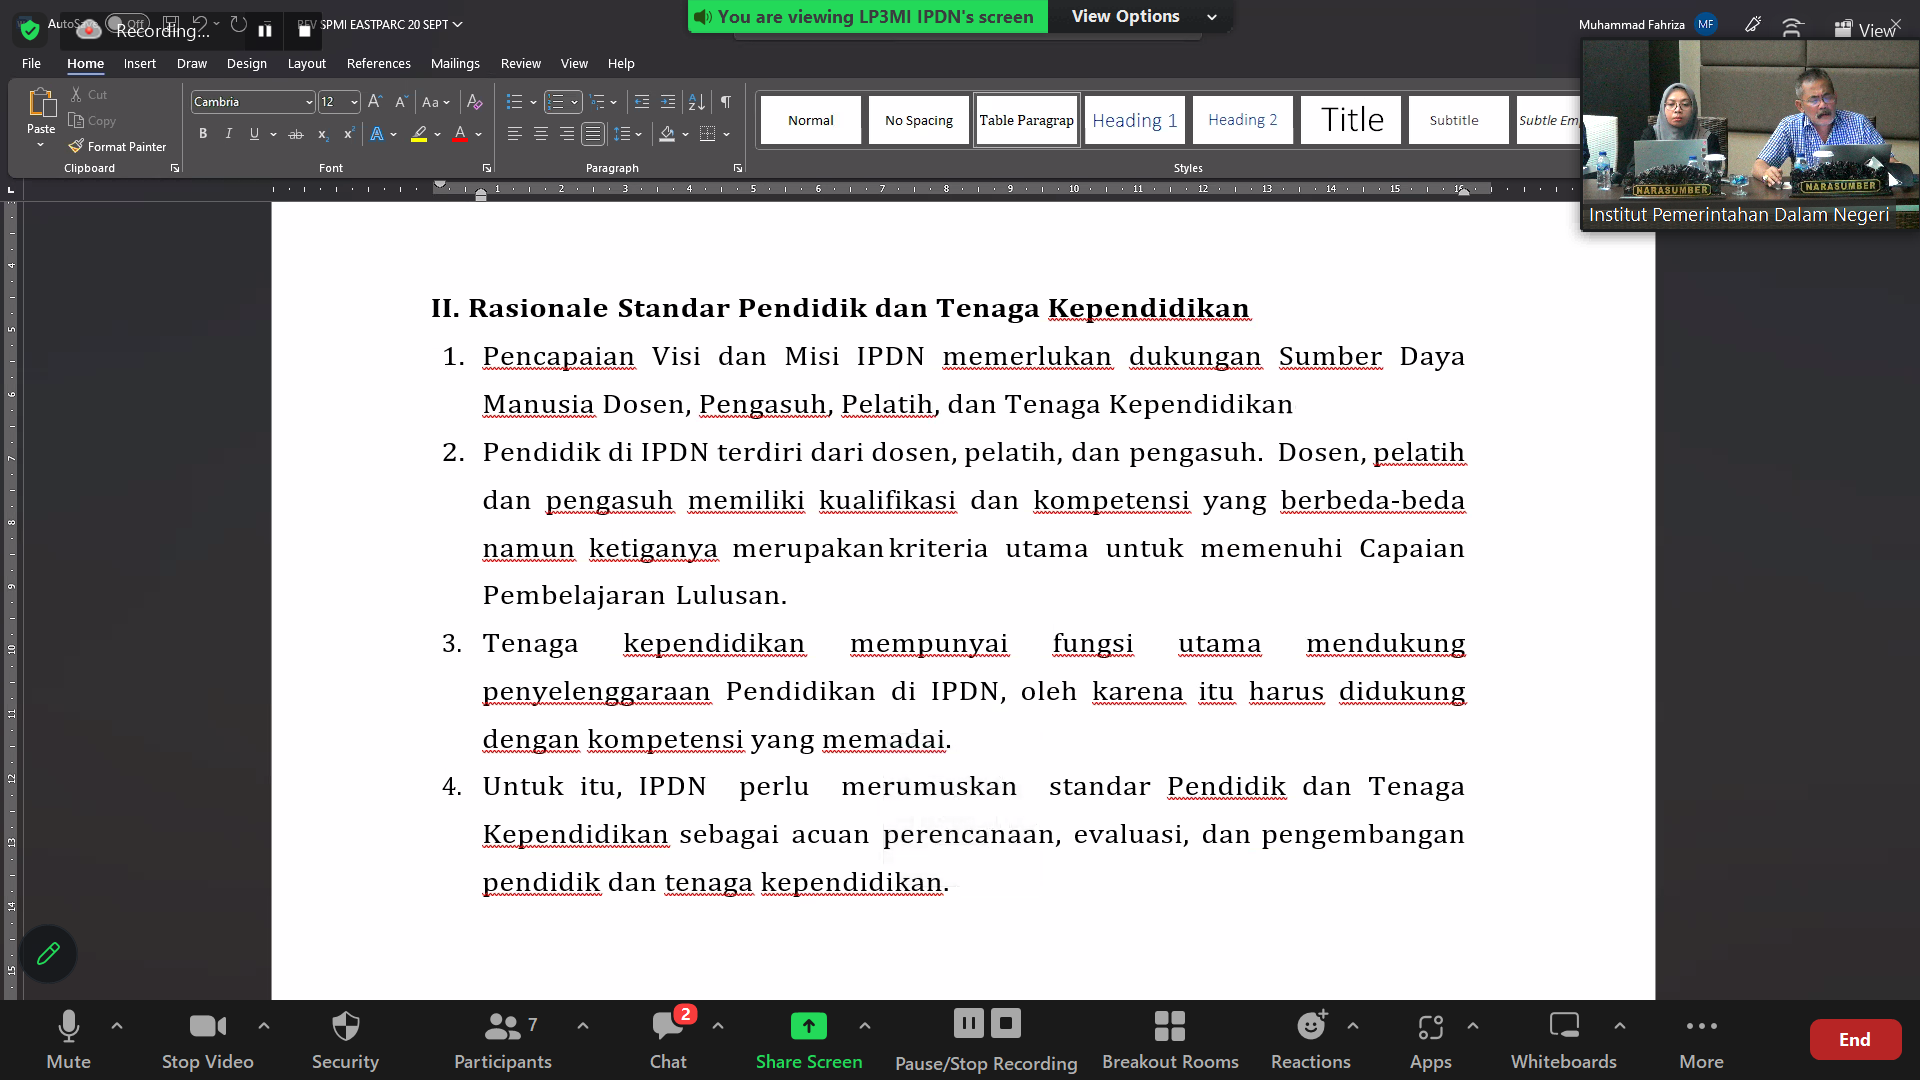
Task: Apply subscript formatting
Action: 322,134
